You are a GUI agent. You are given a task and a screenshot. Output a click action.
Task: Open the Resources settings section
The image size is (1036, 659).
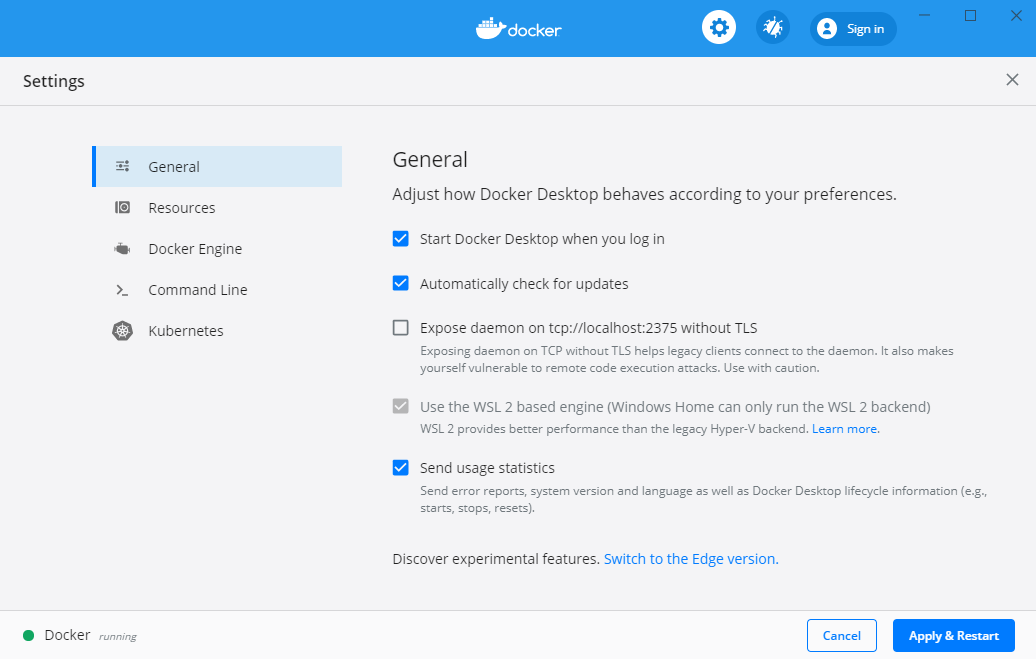182,207
